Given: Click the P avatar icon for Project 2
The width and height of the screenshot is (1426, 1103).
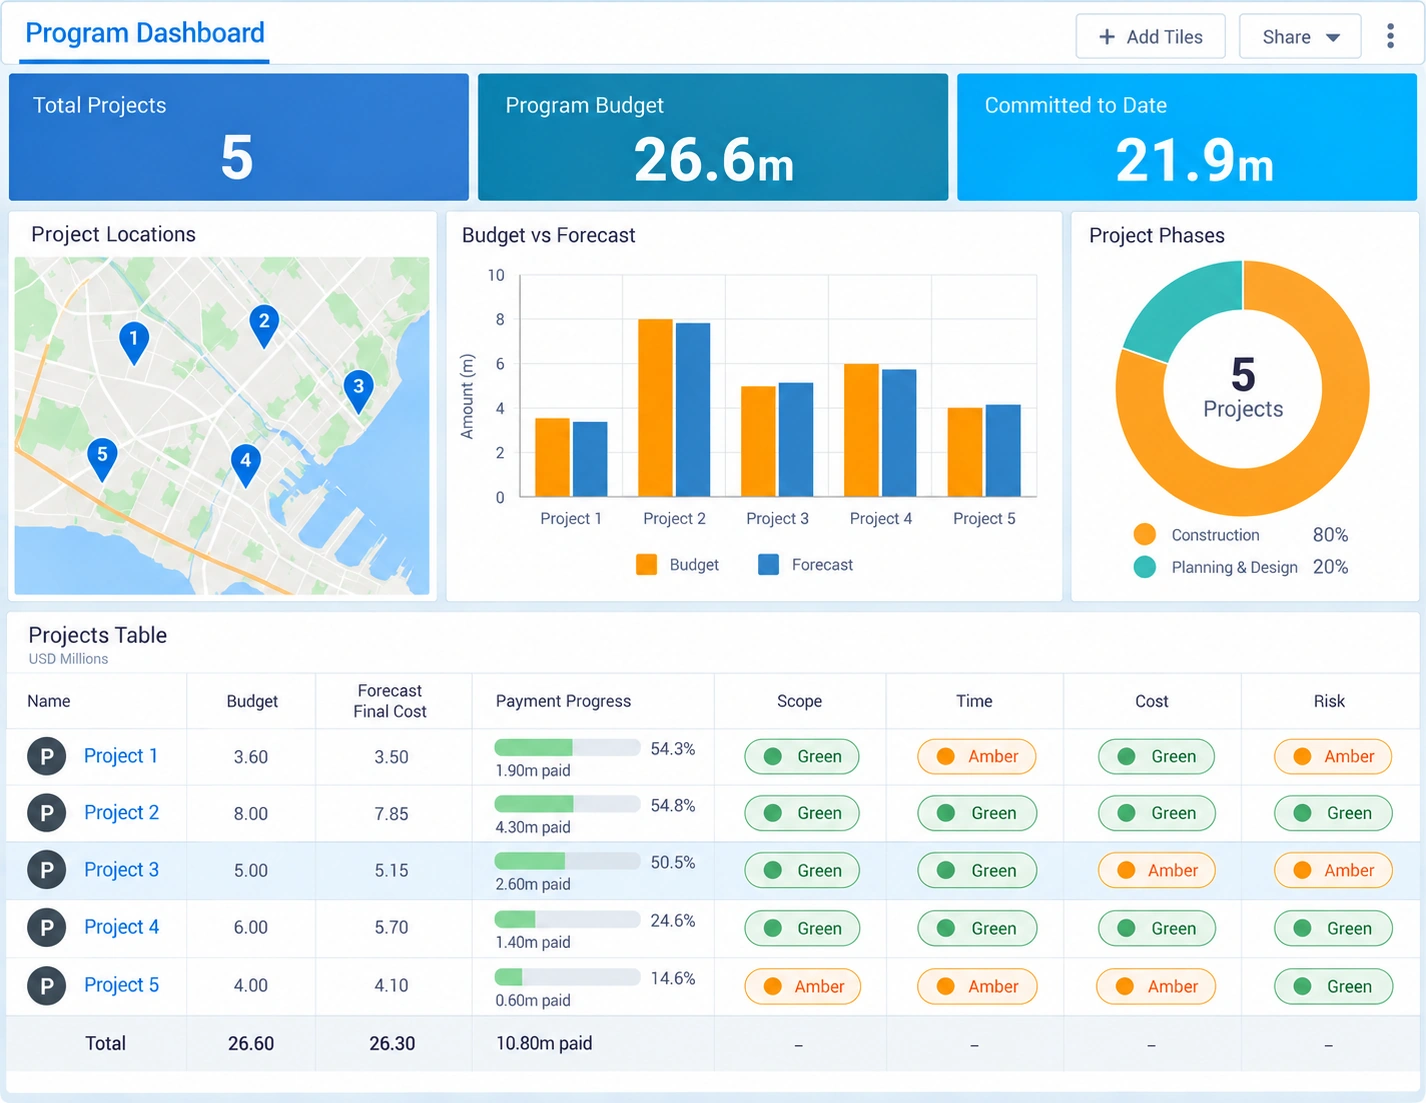Looking at the screenshot, I should [x=46, y=813].
